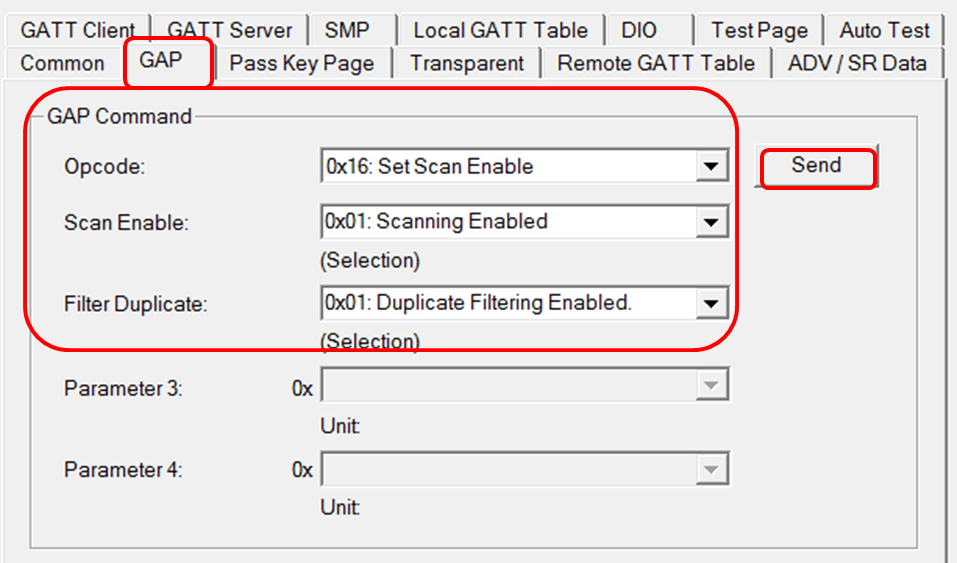Select the Auto Test tab
This screenshot has width=957, height=563.
coord(885,30)
